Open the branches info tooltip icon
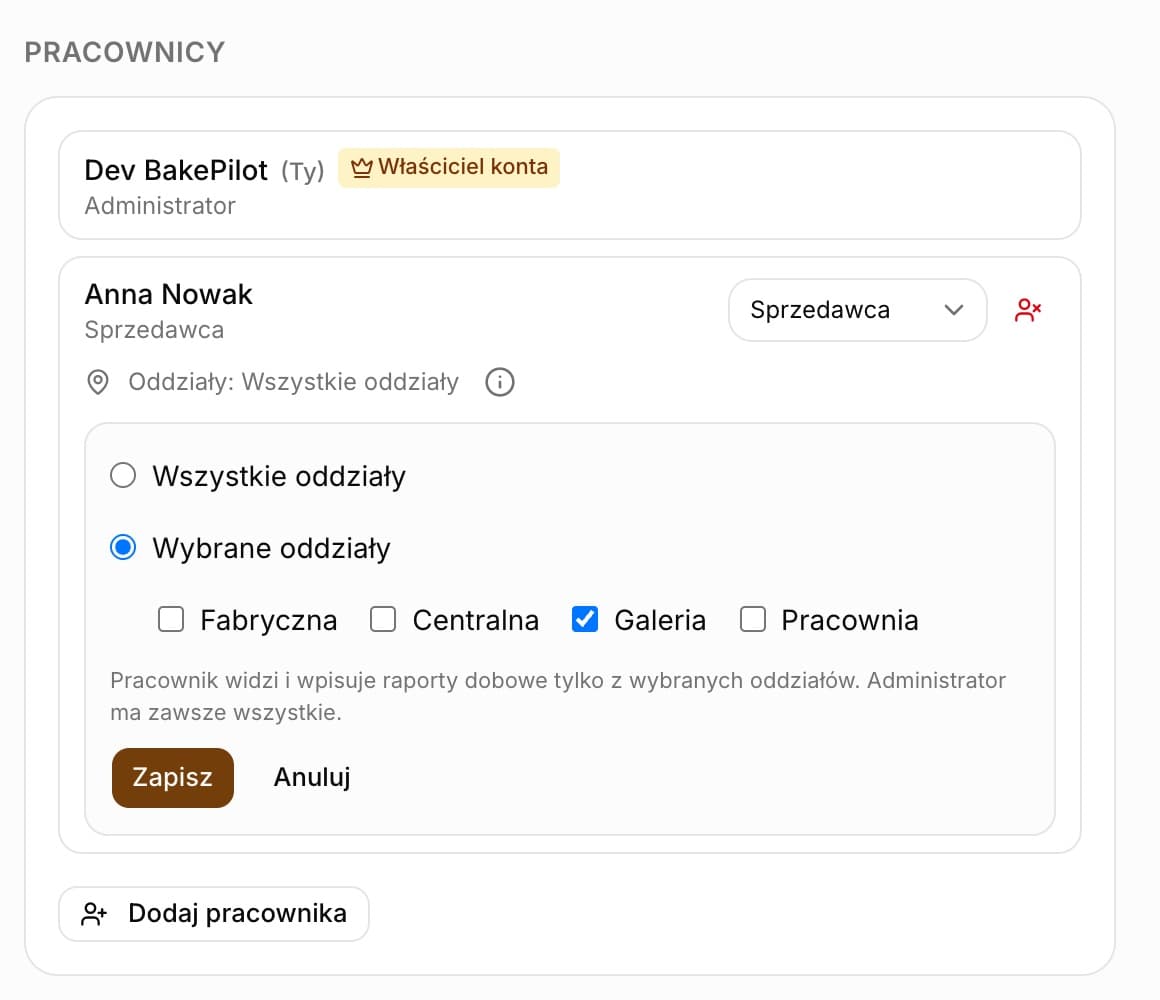Viewport: 1160px width, 1000px height. point(499,382)
